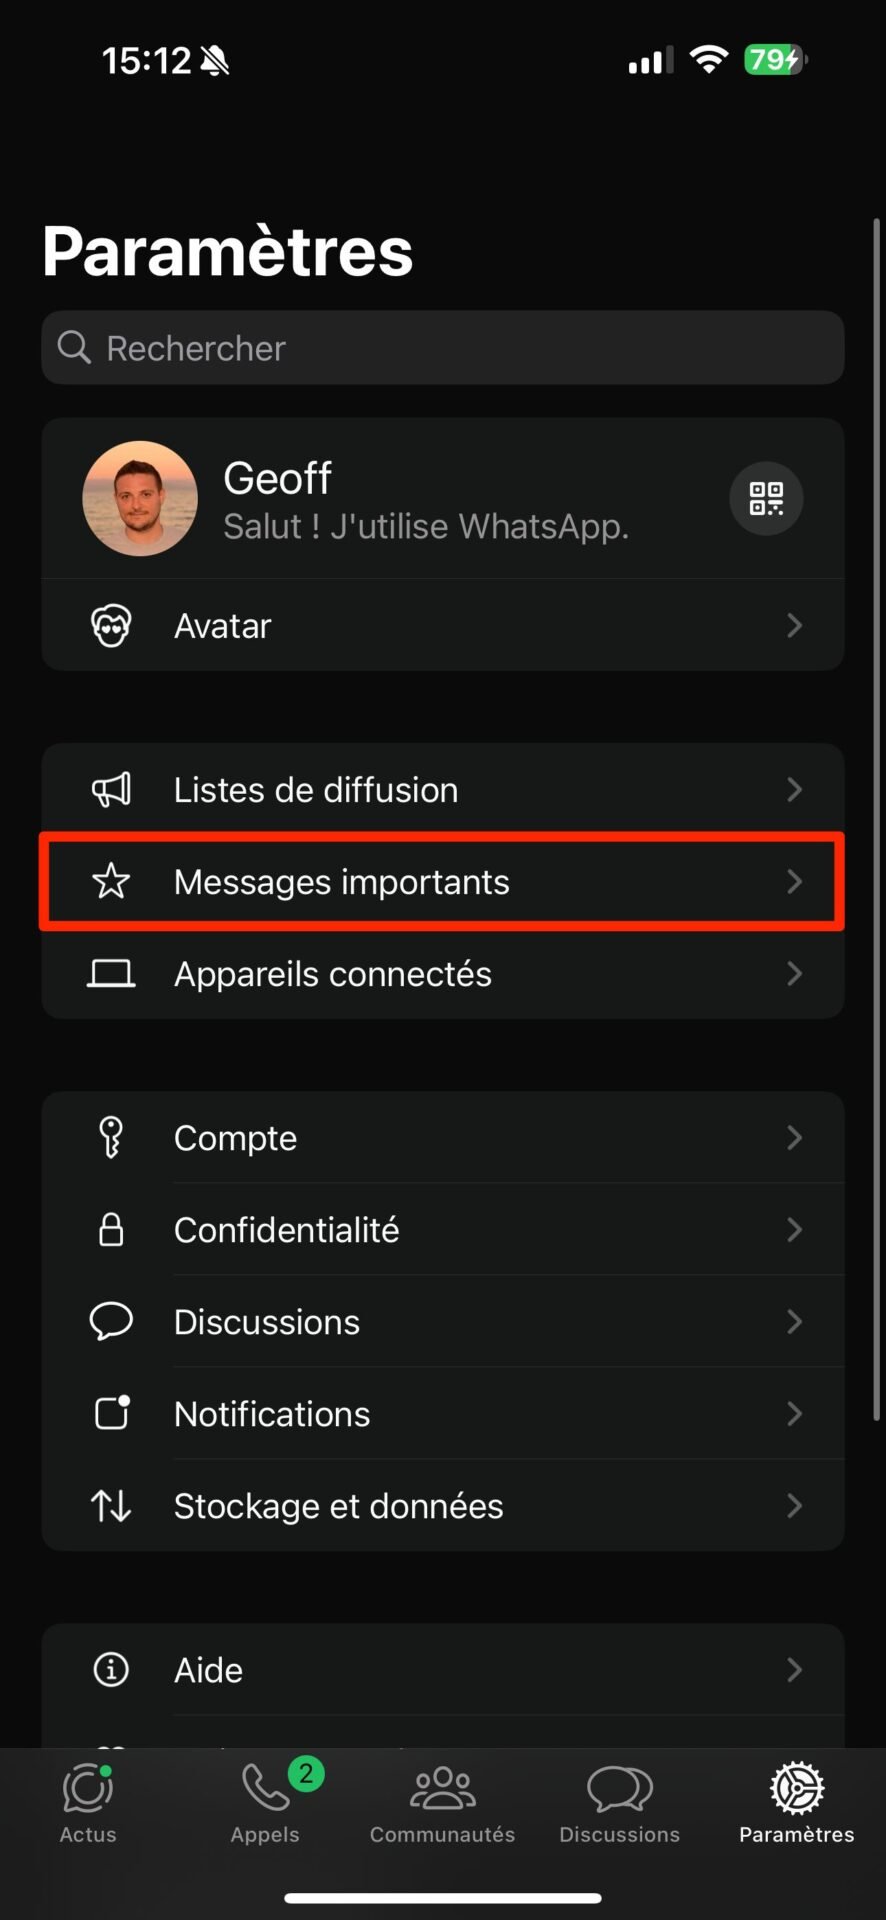Open the Discussions settings row chevron
Image resolution: width=886 pixels, height=1920 pixels.
point(795,1322)
